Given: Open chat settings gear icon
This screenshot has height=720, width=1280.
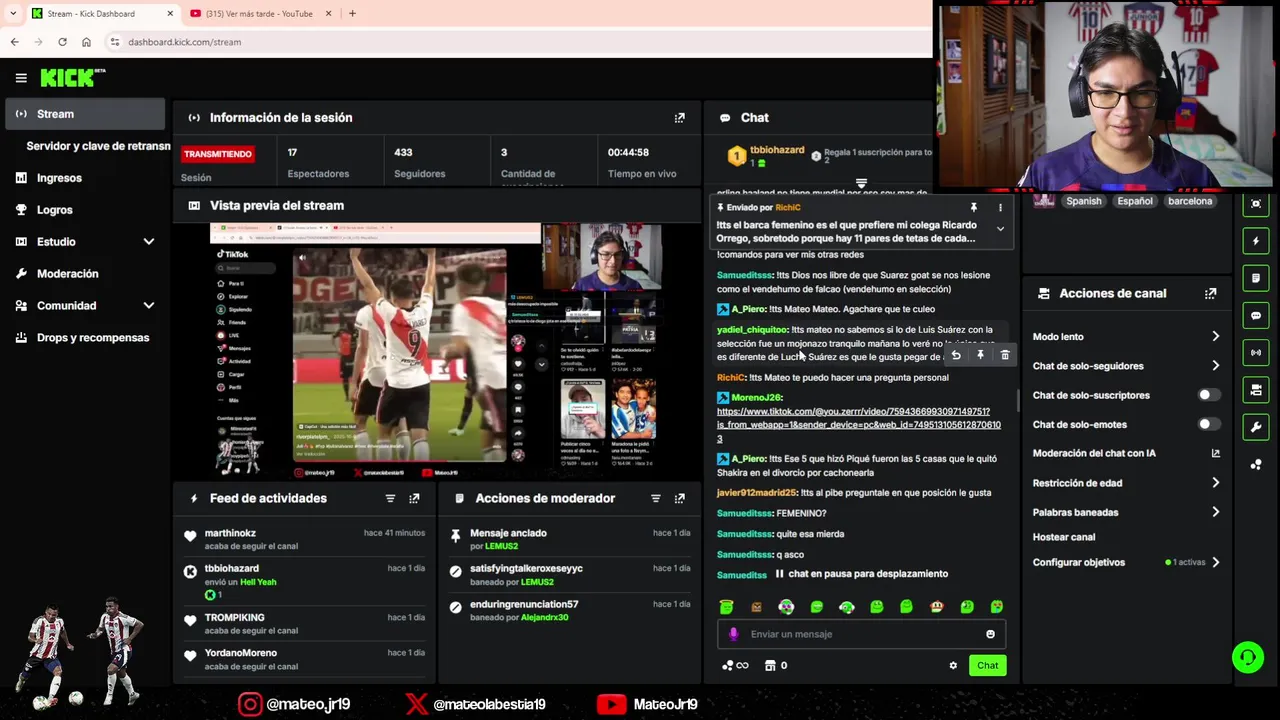Looking at the screenshot, I should (953, 666).
